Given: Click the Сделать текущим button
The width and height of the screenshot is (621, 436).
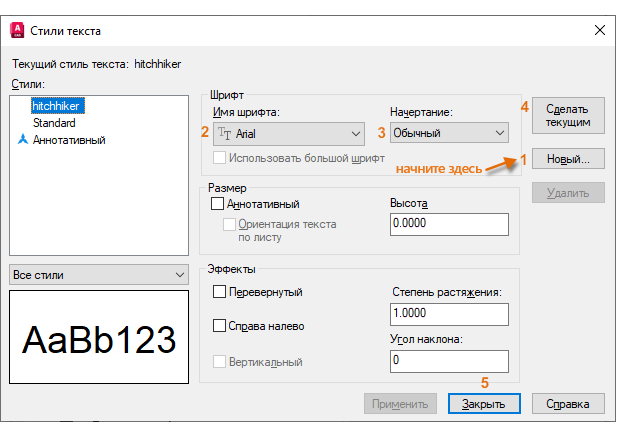Looking at the screenshot, I should (x=568, y=115).
